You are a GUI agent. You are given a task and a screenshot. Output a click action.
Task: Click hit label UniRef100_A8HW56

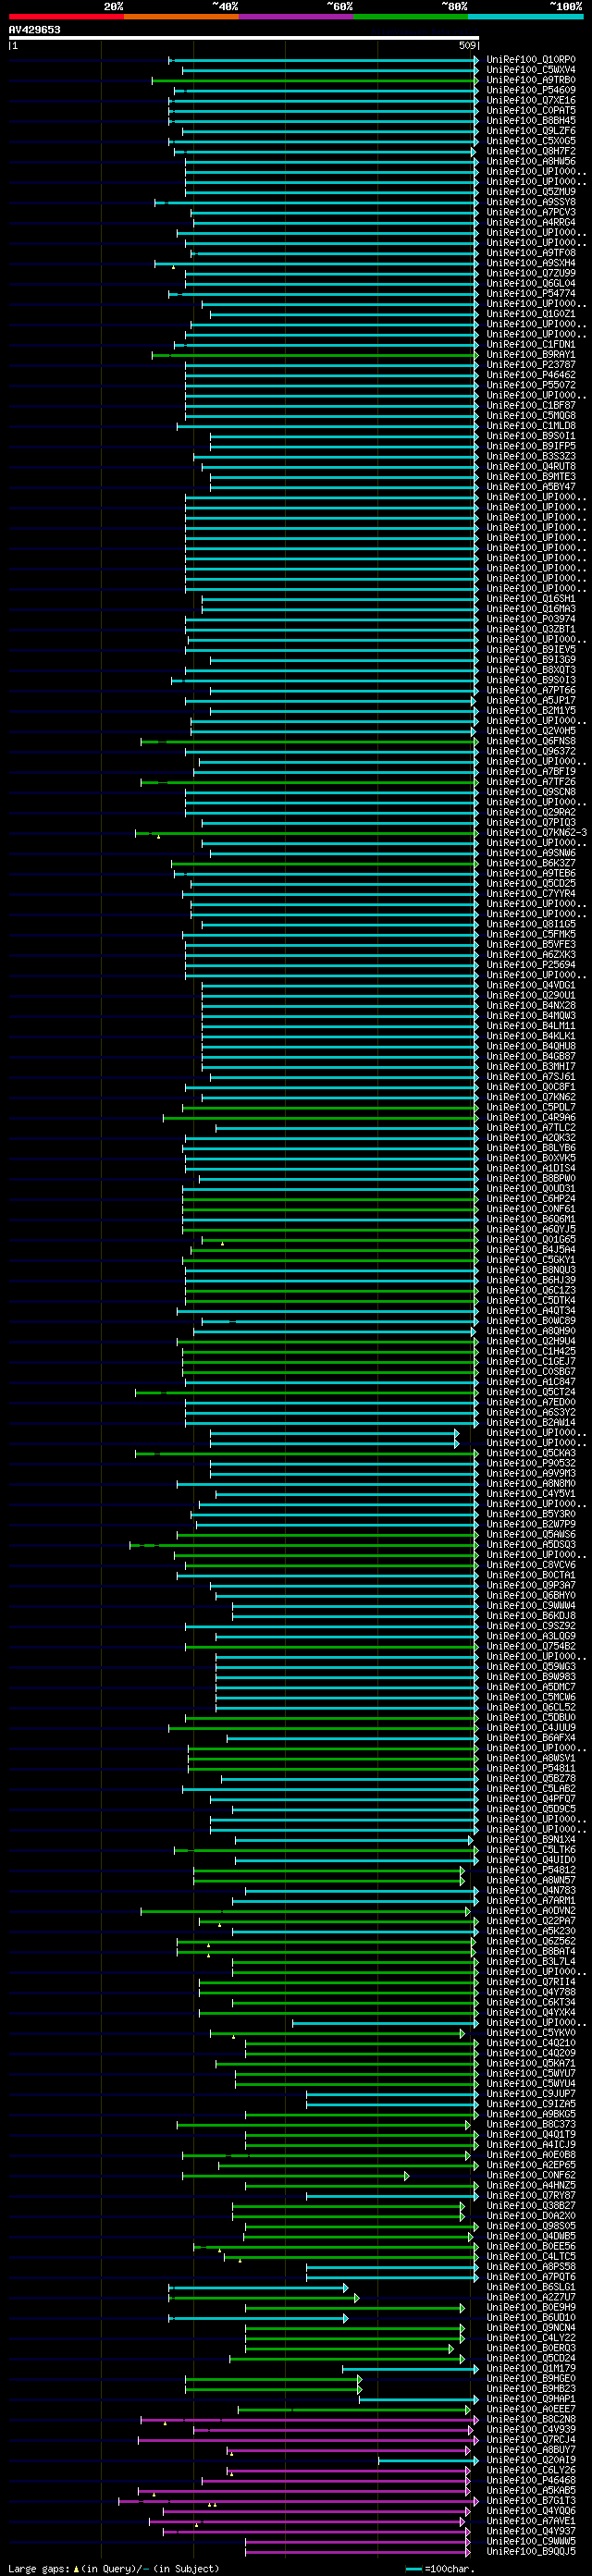pyautogui.click(x=531, y=161)
